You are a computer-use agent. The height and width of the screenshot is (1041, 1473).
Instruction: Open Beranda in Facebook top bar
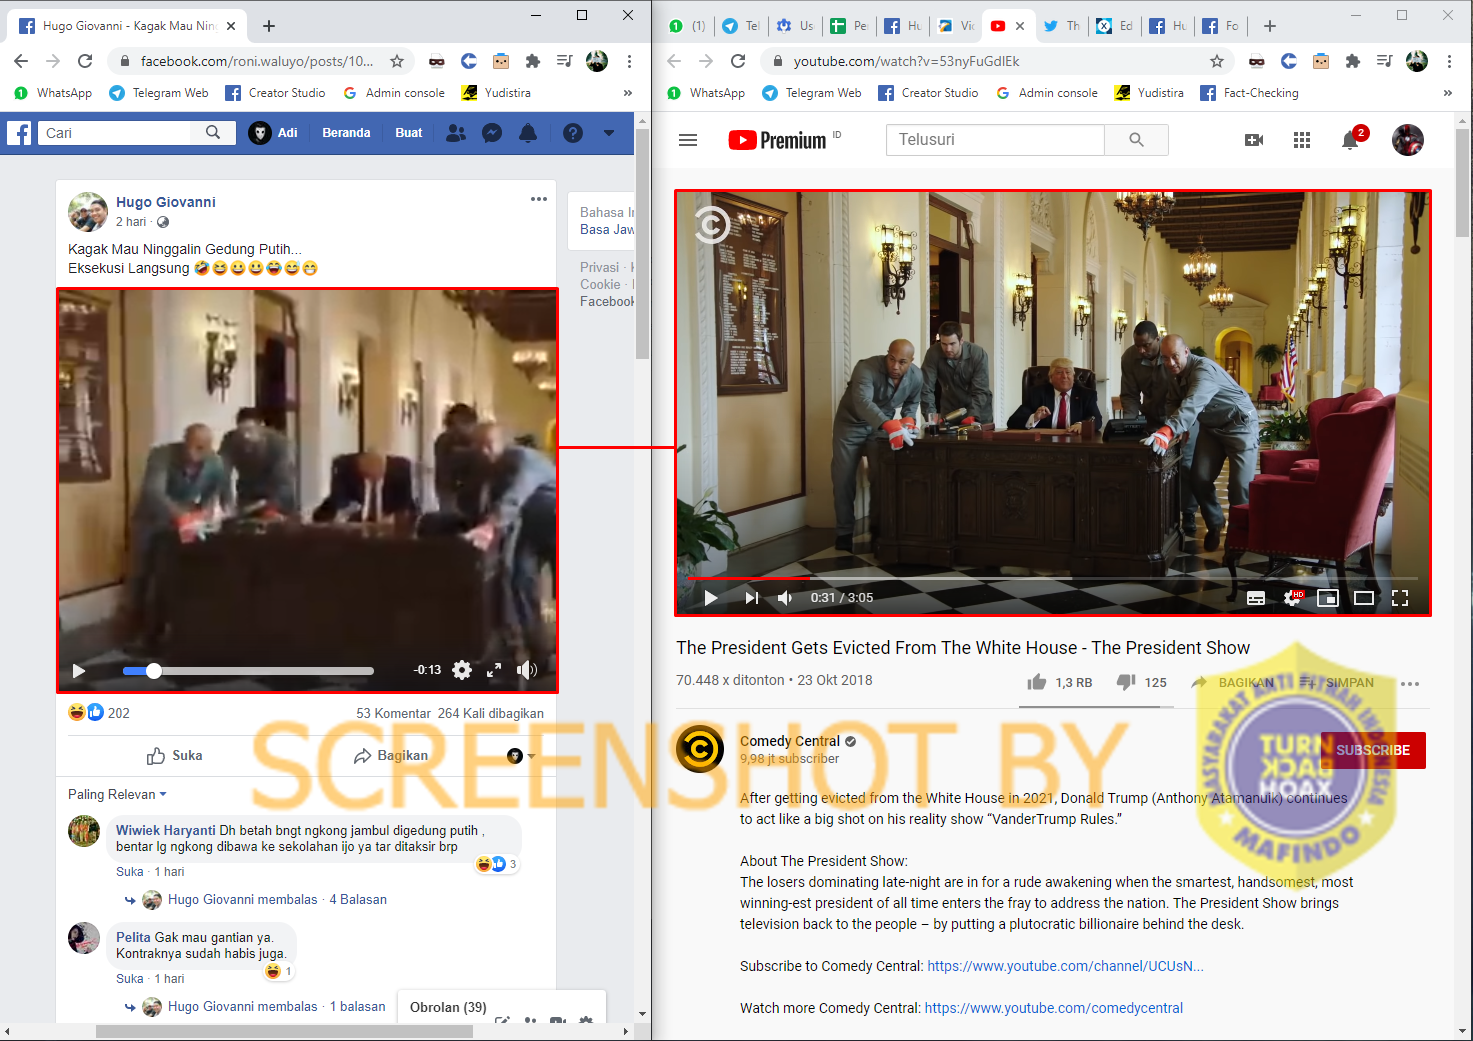[x=346, y=133]
